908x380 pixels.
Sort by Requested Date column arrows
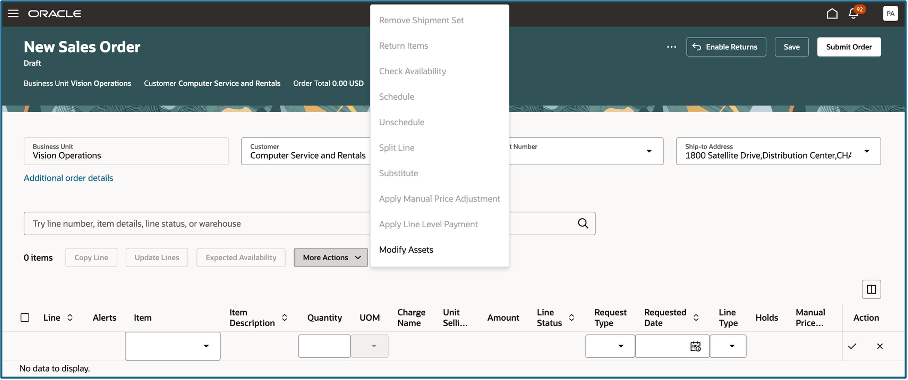[696, 317]
